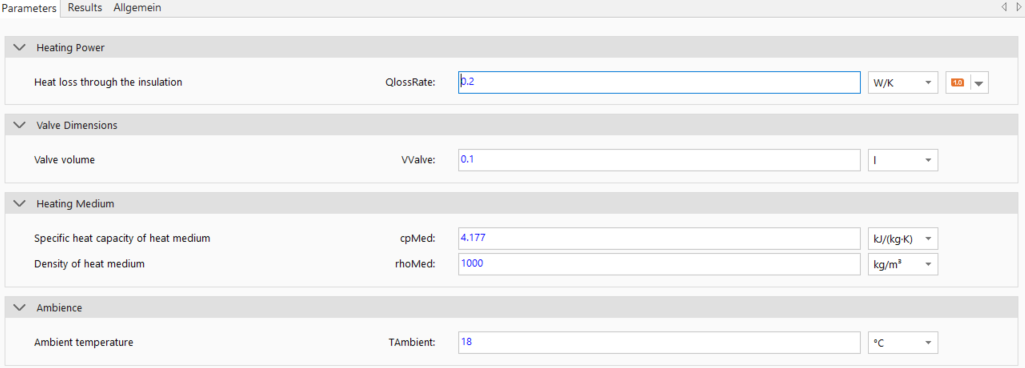Click the 'Specific heat capacity of heat medium' label
Image resolution: width=1025 pixels, height=368 pixels.
(x=122, y=239)
